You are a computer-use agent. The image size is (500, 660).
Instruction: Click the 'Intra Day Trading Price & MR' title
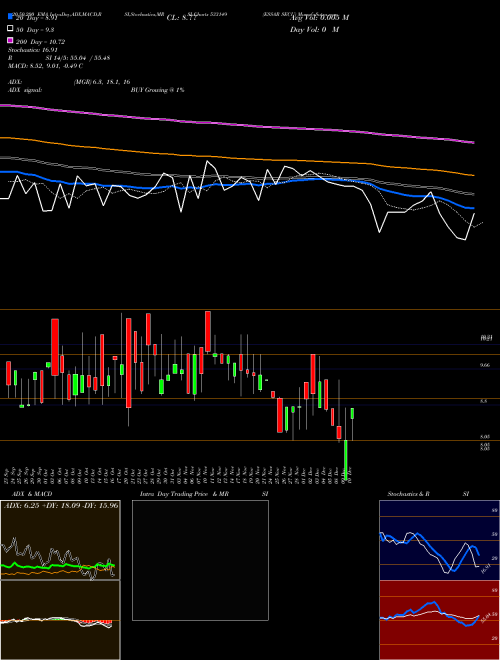tap(184, 494)
